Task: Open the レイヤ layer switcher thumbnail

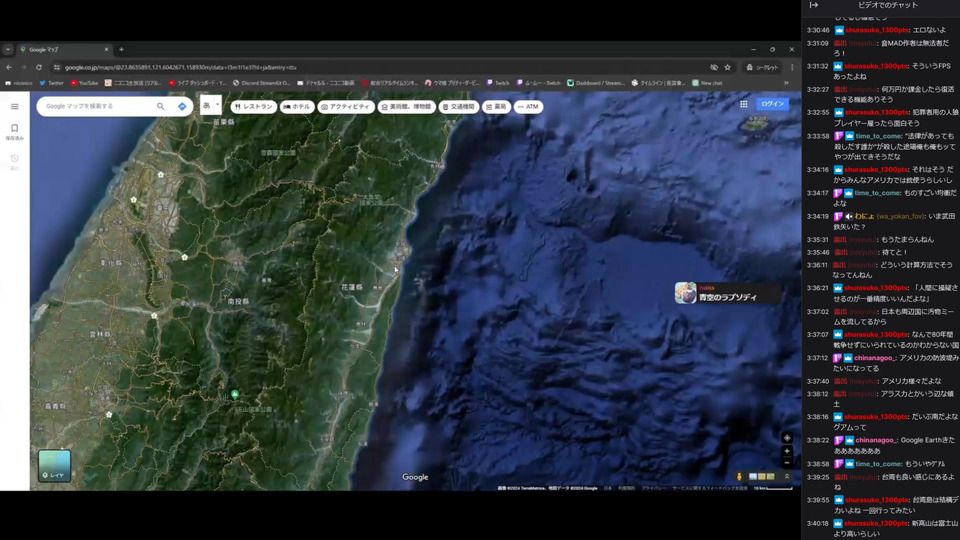Action: (x=54, y=466)
